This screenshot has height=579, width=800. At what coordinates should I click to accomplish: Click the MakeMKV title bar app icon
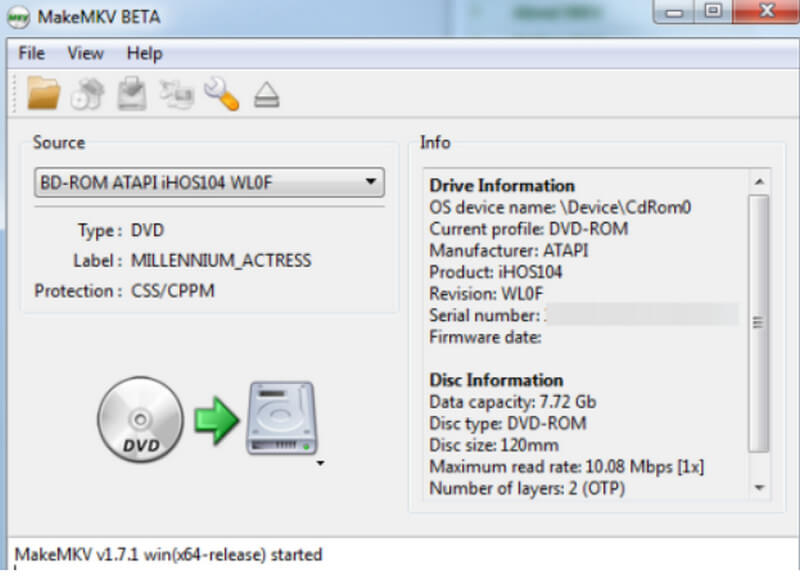coord(18,17)
